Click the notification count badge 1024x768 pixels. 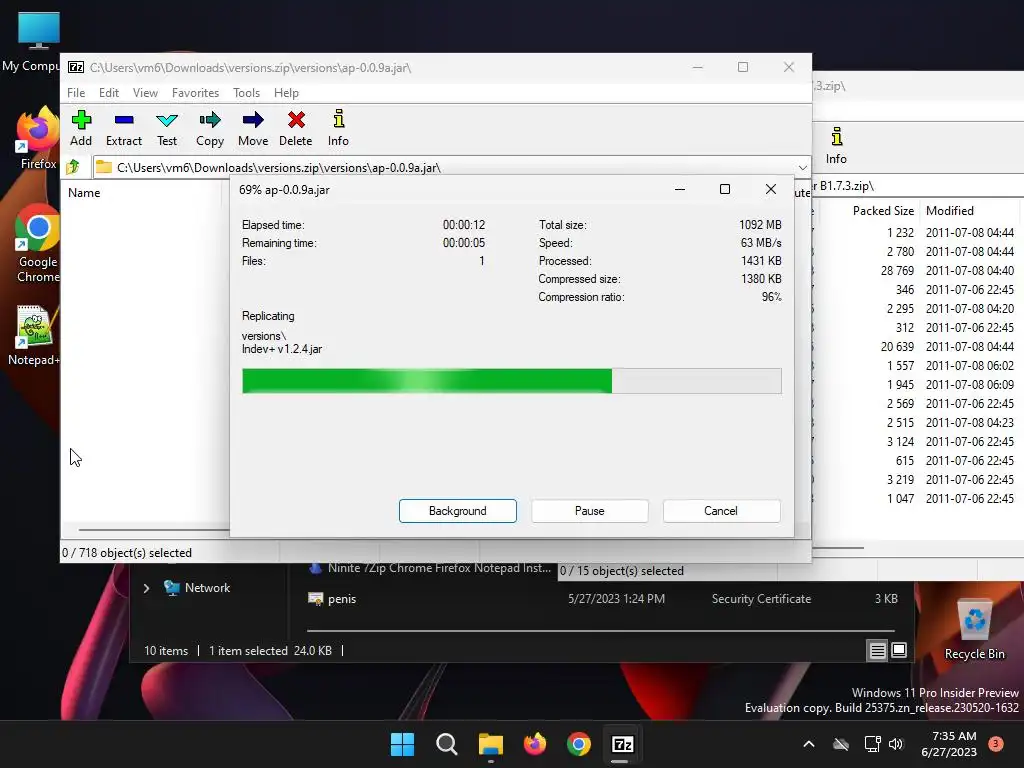pos(996,743)
